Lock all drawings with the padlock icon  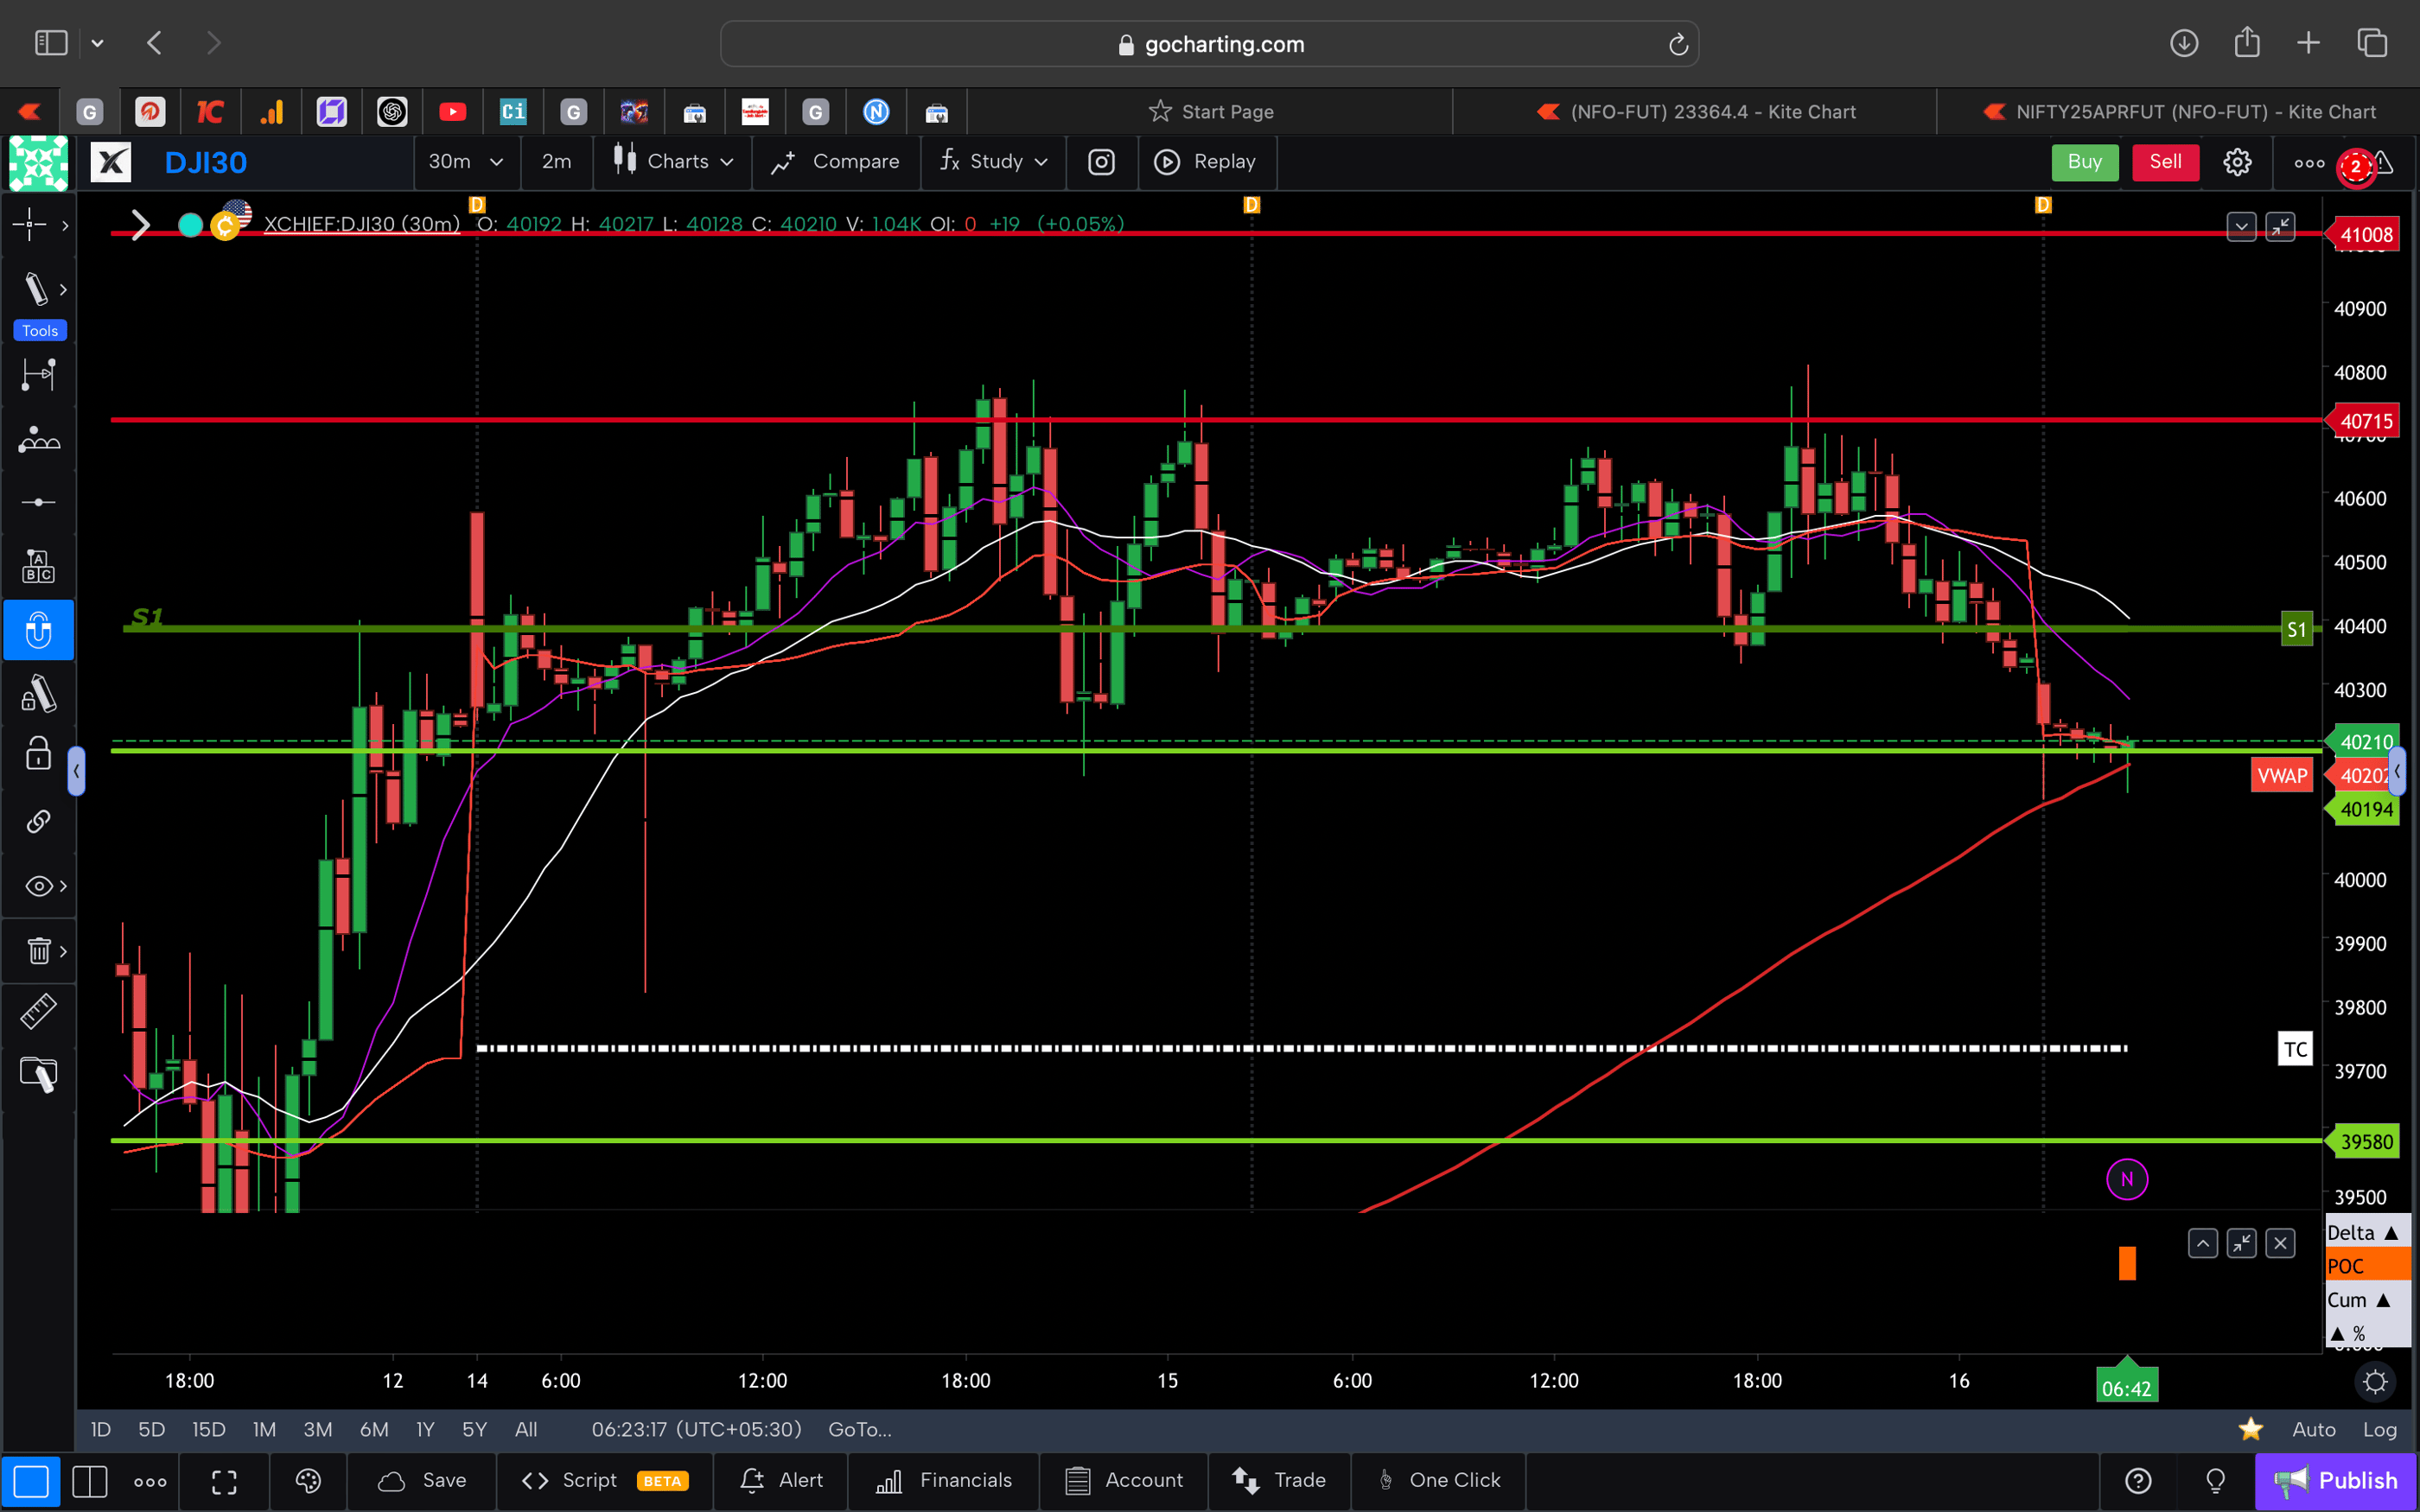point(37,755)
